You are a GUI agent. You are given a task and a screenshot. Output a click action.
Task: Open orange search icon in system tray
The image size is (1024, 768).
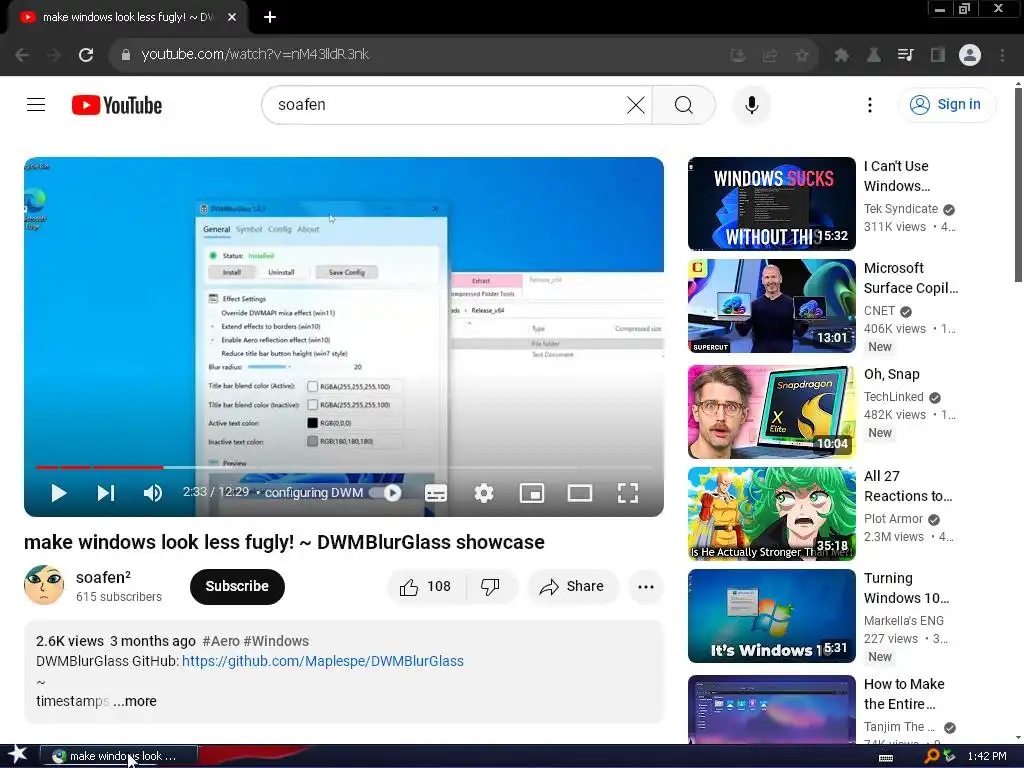coord(931,756)
